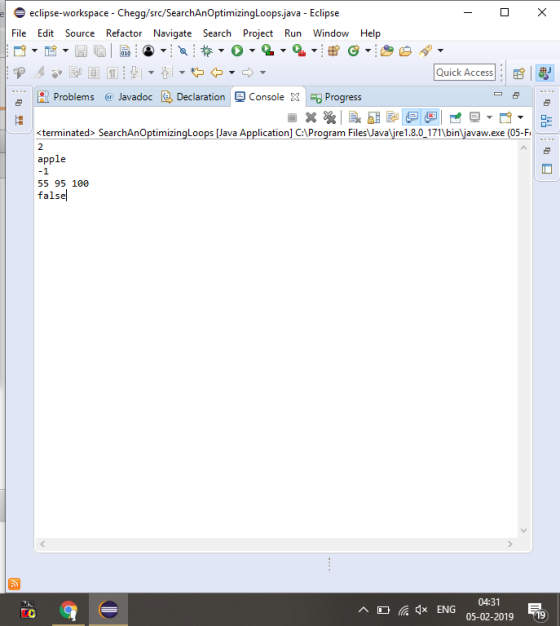The image size is (560, 626).
Task: Open the Debug history dropdown arrow
Action: [221, 51]
